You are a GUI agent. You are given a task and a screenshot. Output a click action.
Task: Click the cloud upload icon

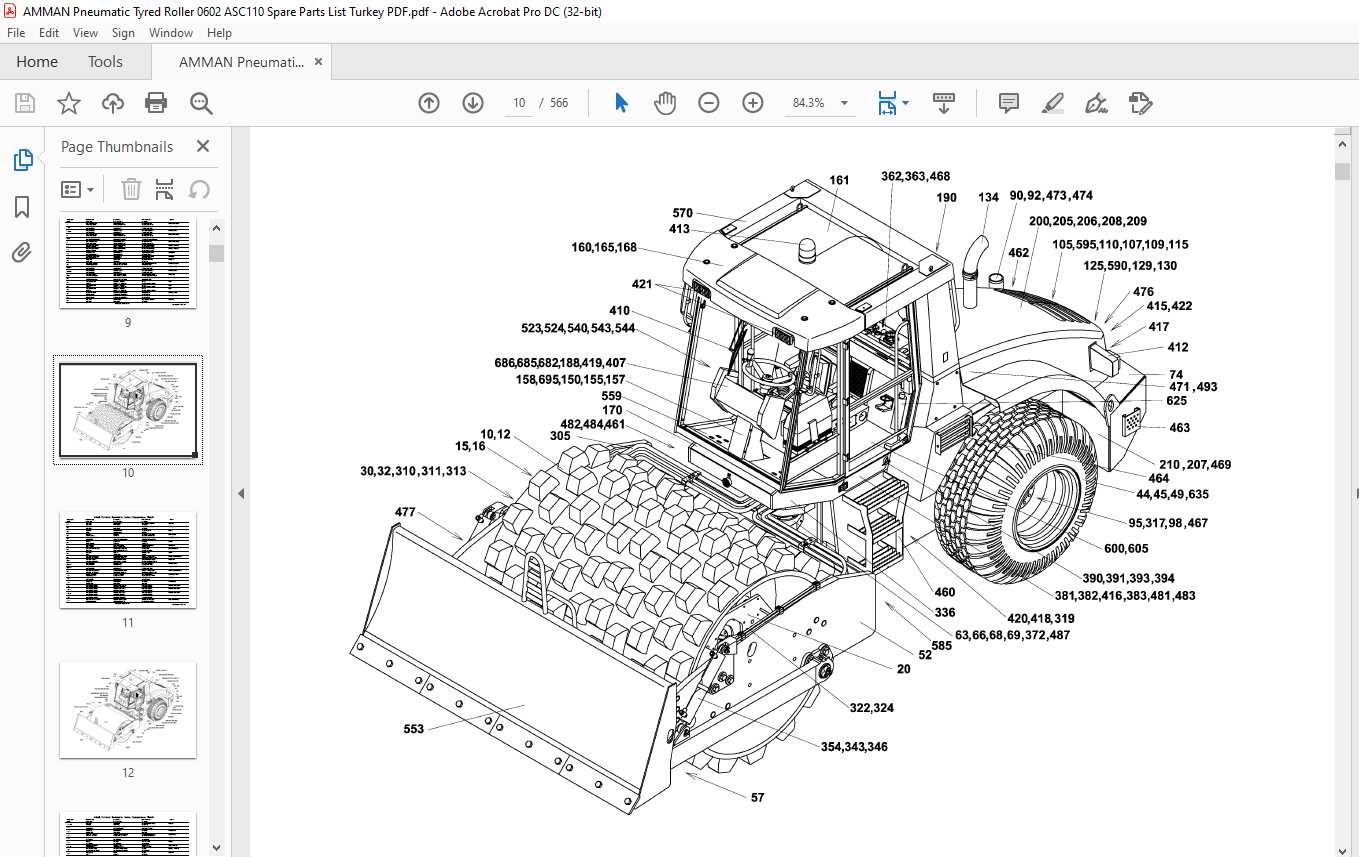(x=113, y=103)
